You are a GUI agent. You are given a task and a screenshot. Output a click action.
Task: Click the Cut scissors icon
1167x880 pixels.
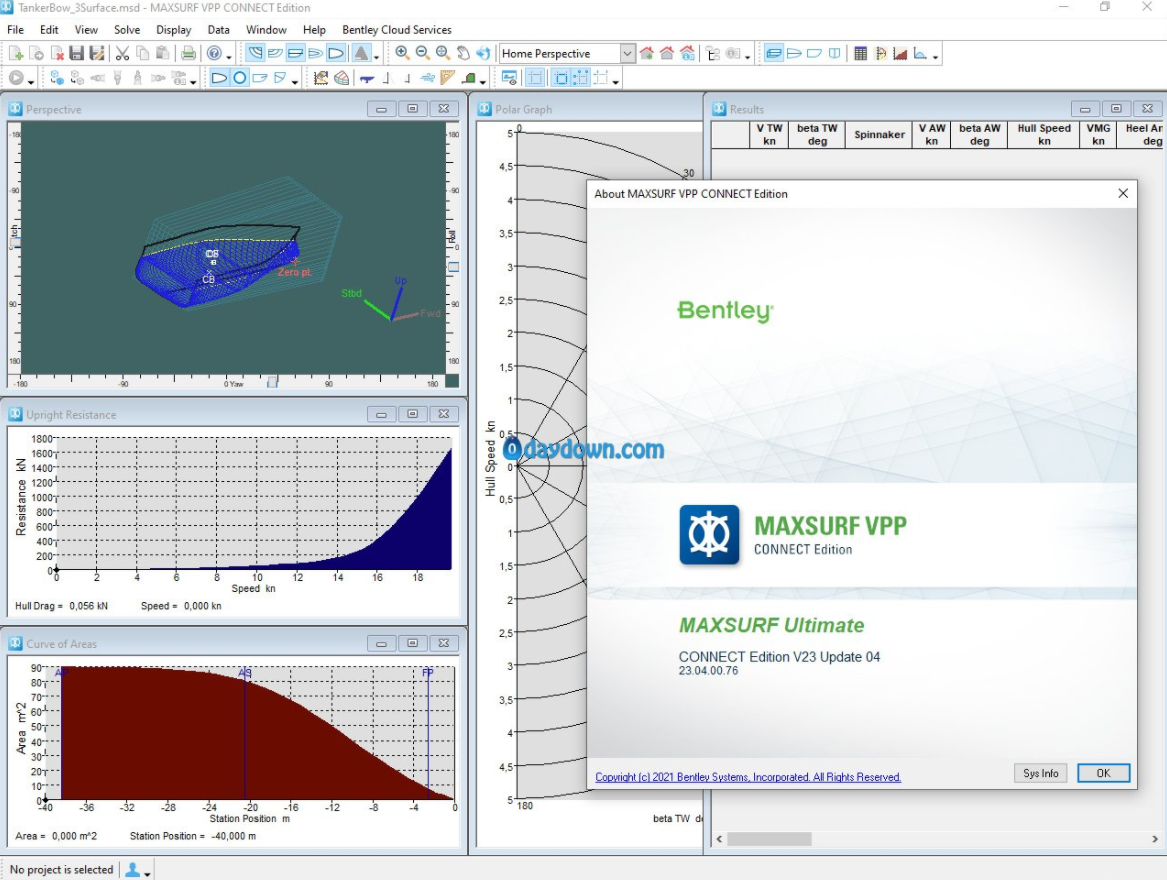point(122,54)
